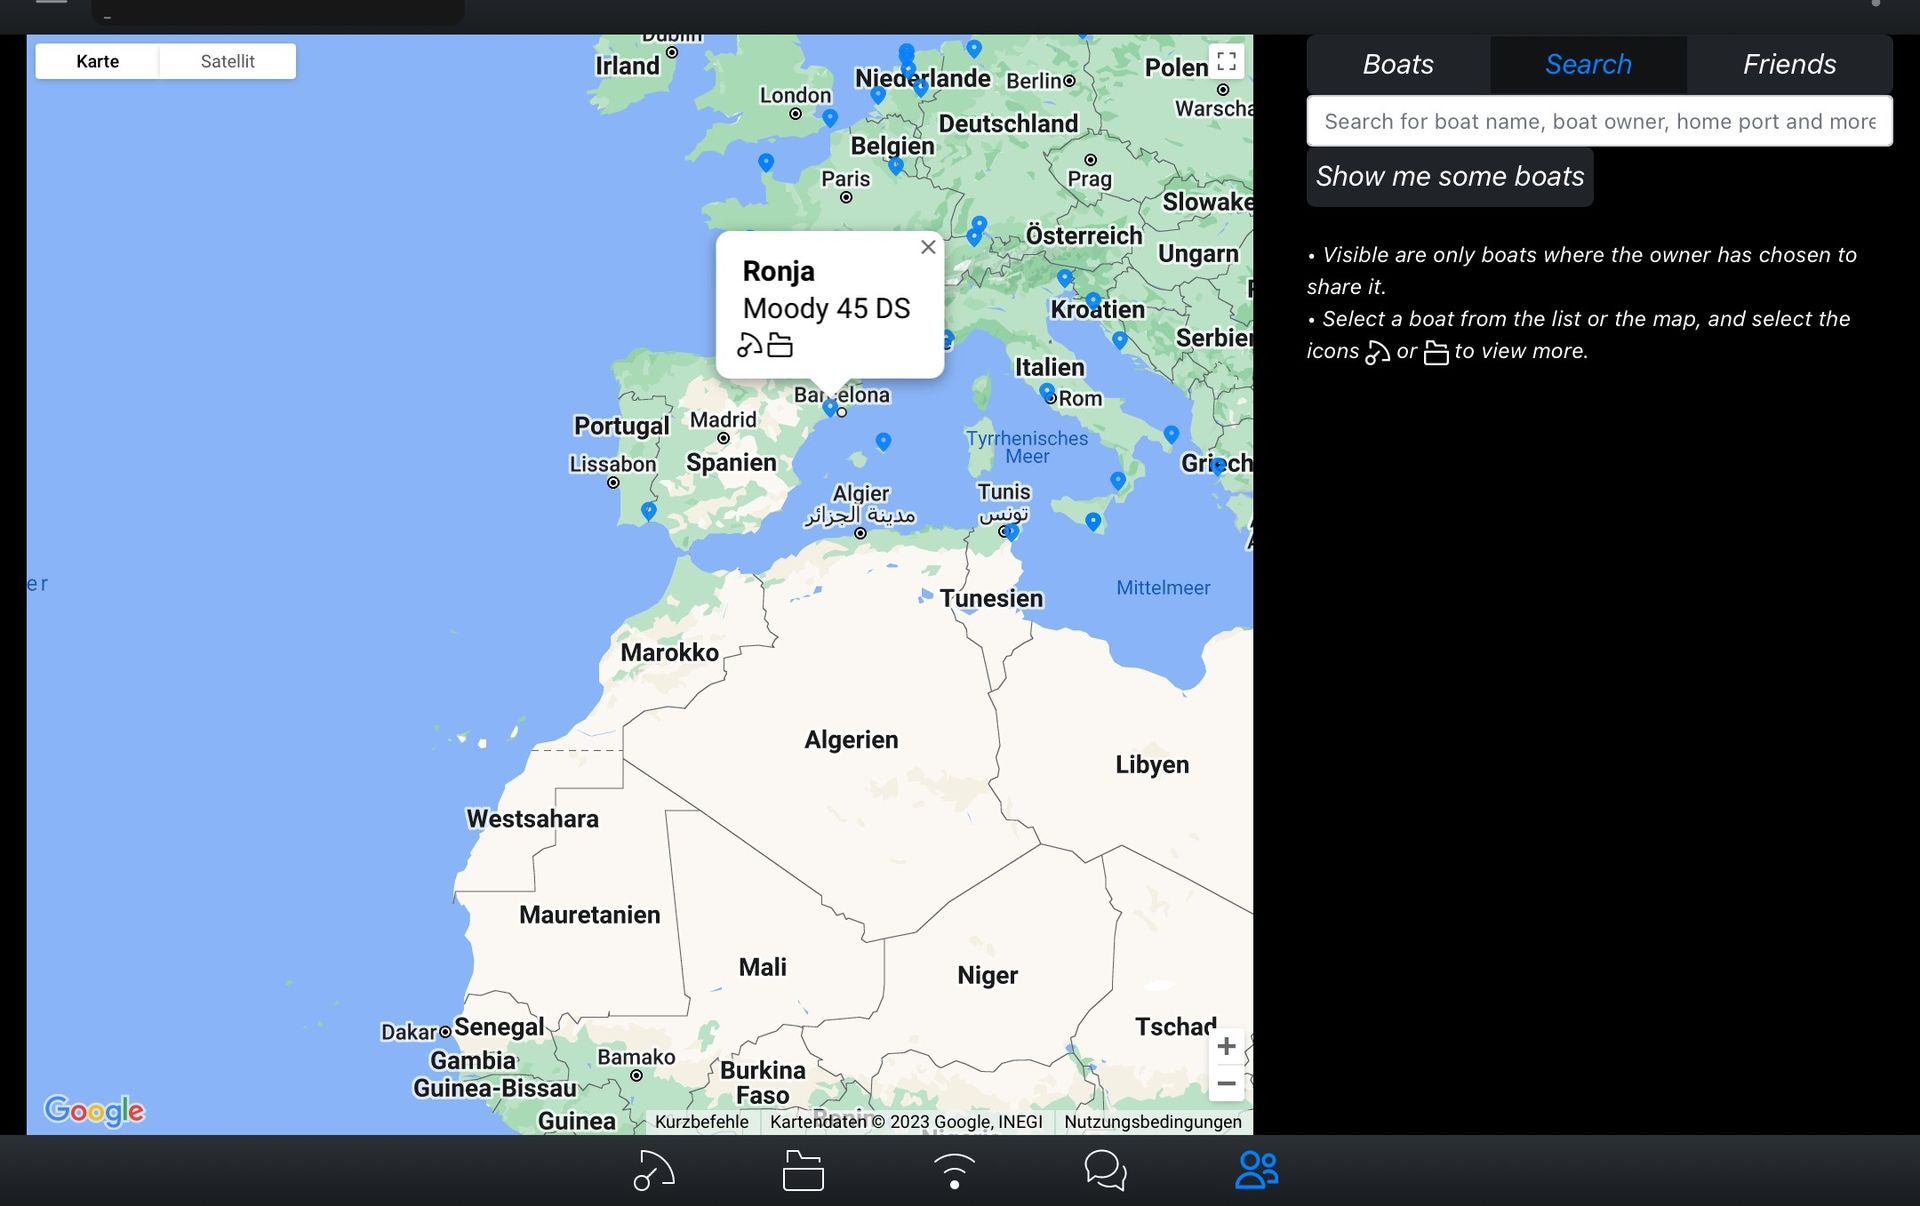Screen dimensions: 1920x1206
Task: Select the blue friends icon in bottom bar
Action: 1256,1170
